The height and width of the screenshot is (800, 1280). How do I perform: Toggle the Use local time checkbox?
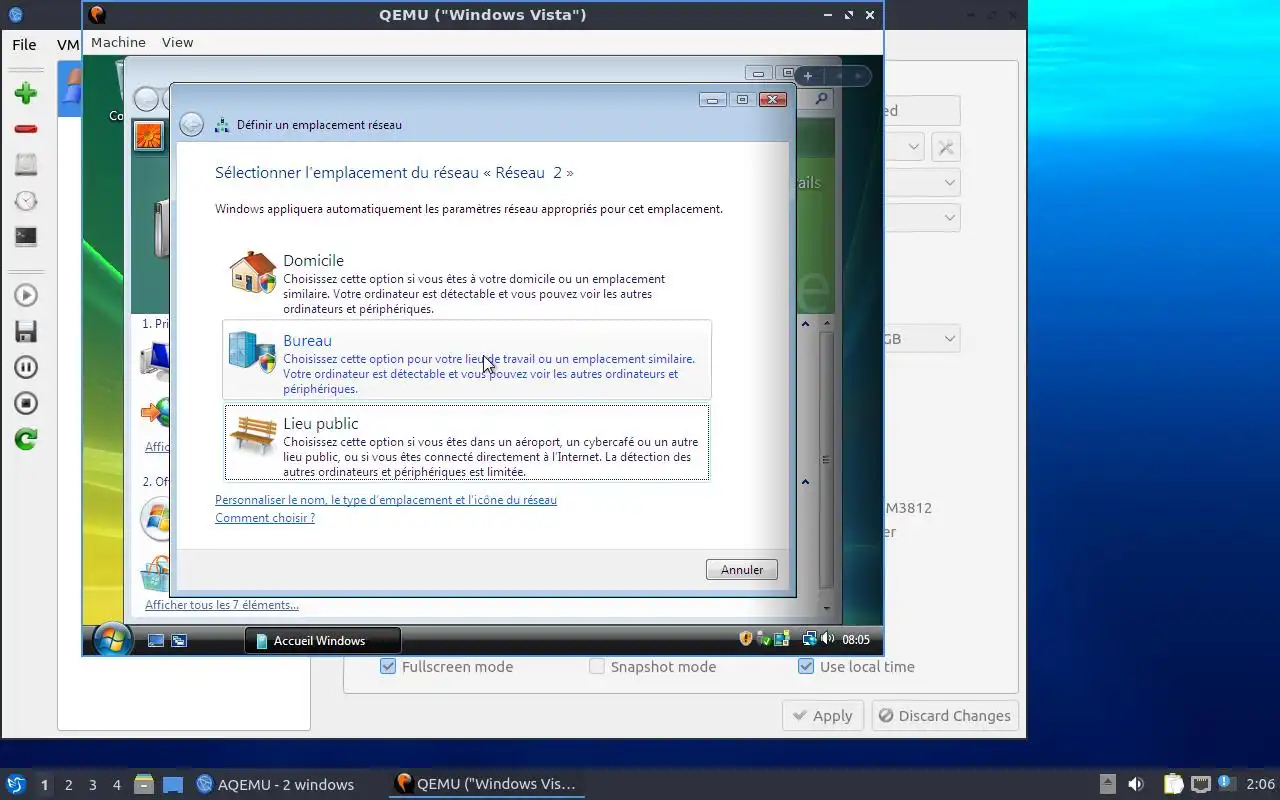tap(806, 667)
